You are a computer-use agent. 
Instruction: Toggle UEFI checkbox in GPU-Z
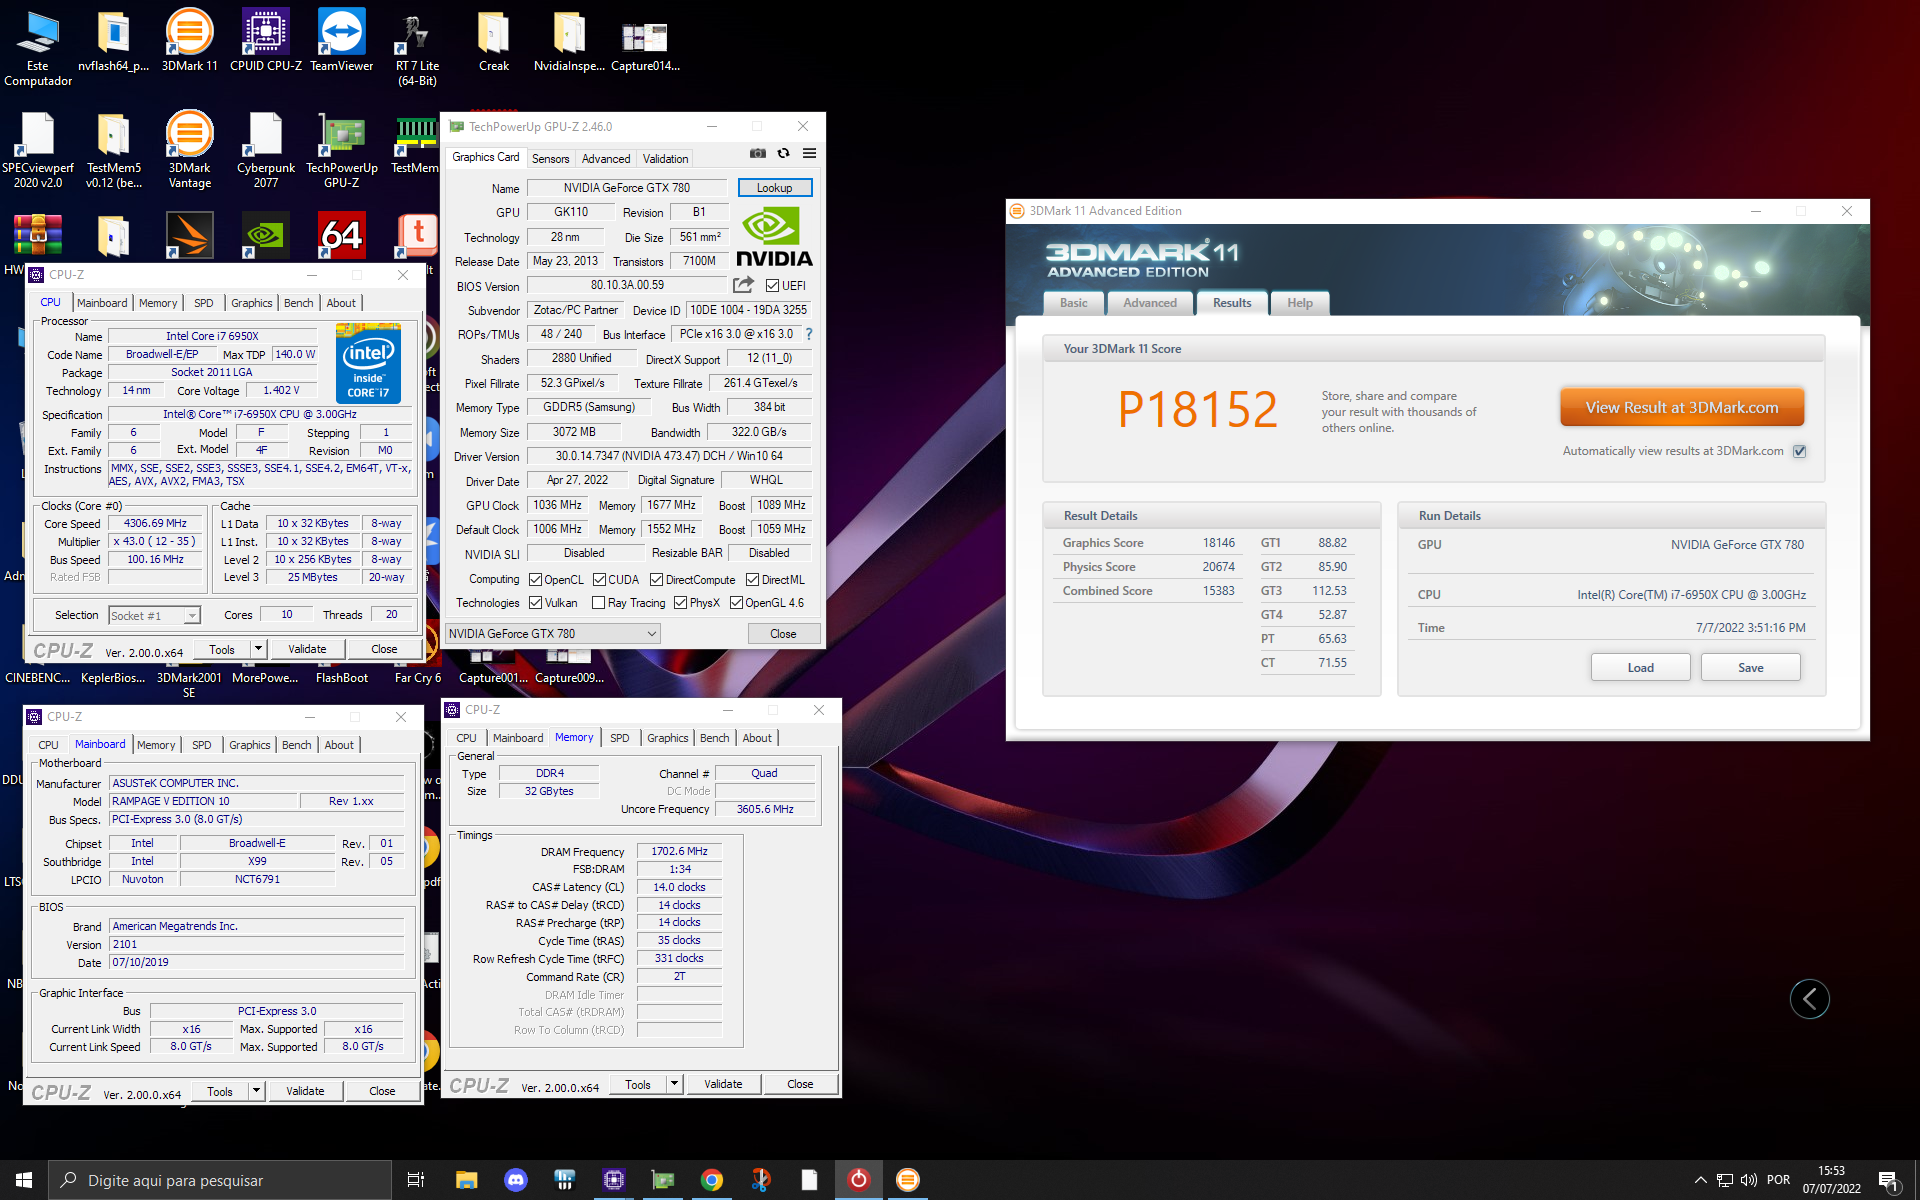click(772, 286)
